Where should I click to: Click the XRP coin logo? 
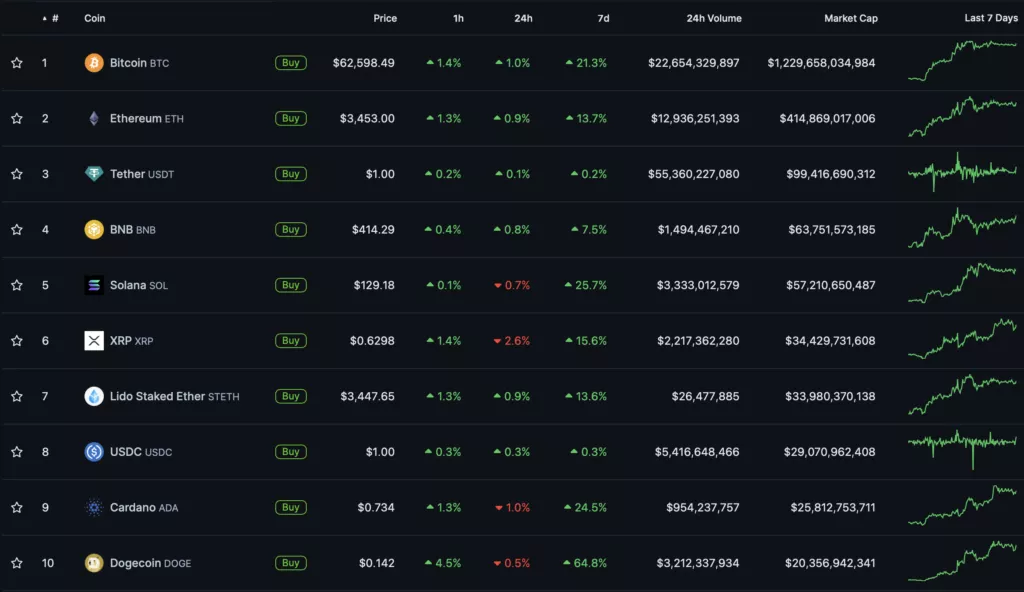94,340
